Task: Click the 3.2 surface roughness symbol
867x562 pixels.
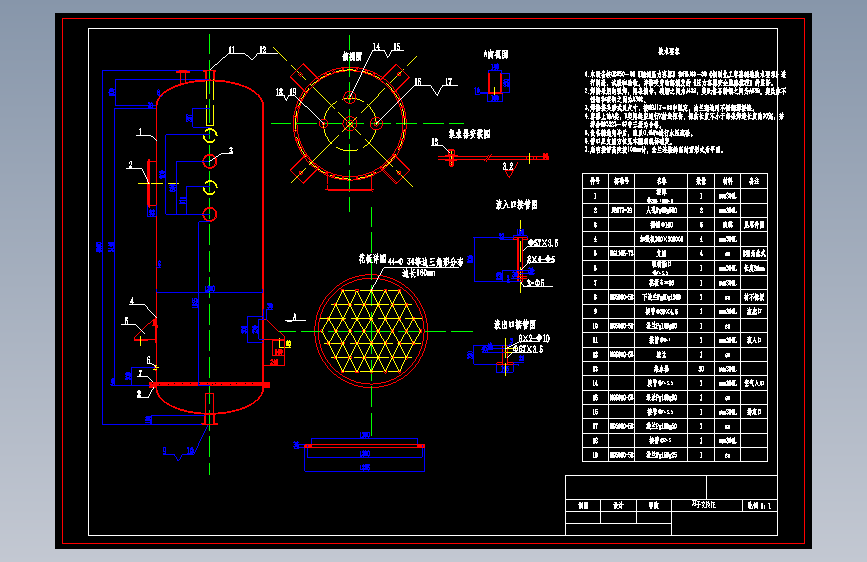Action: (508, 168)
